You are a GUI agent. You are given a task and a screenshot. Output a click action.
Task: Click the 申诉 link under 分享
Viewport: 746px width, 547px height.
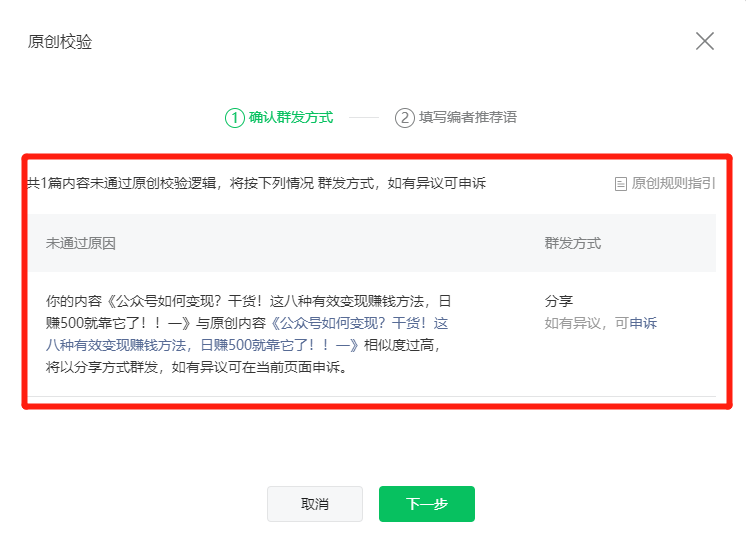point(643,323)
